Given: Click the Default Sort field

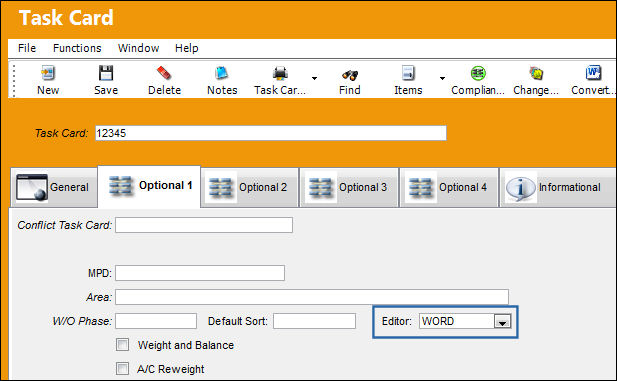Looking at the screenshot, I should pos(314,321).
